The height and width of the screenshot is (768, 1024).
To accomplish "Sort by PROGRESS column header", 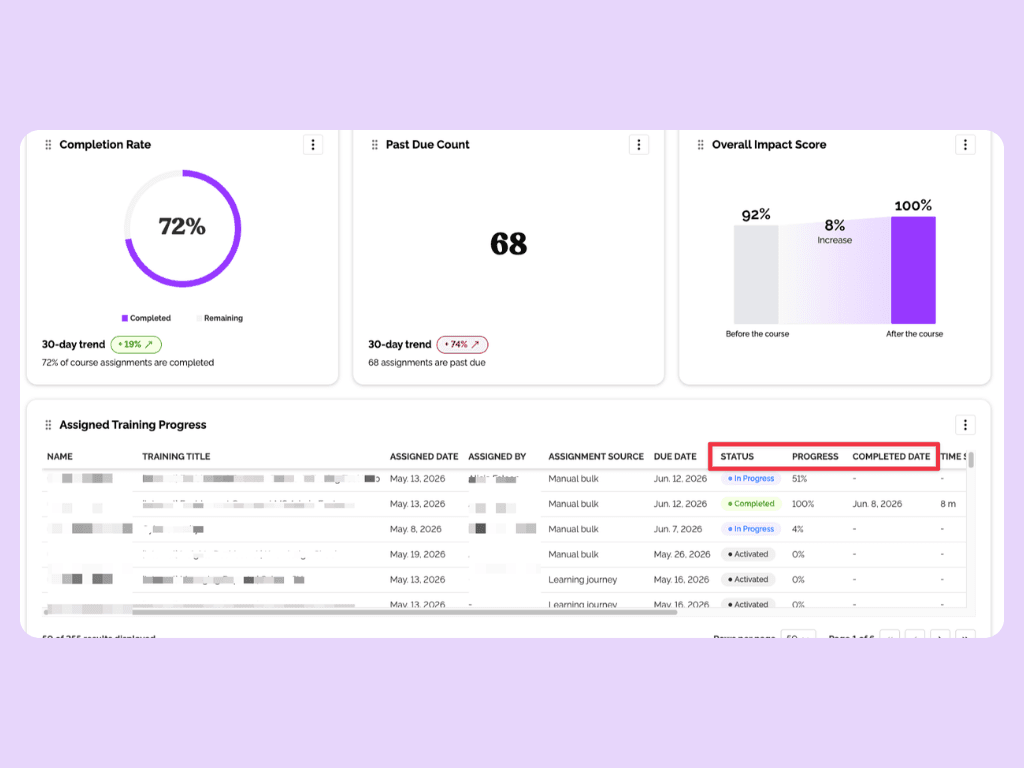I will click(815, 456).
